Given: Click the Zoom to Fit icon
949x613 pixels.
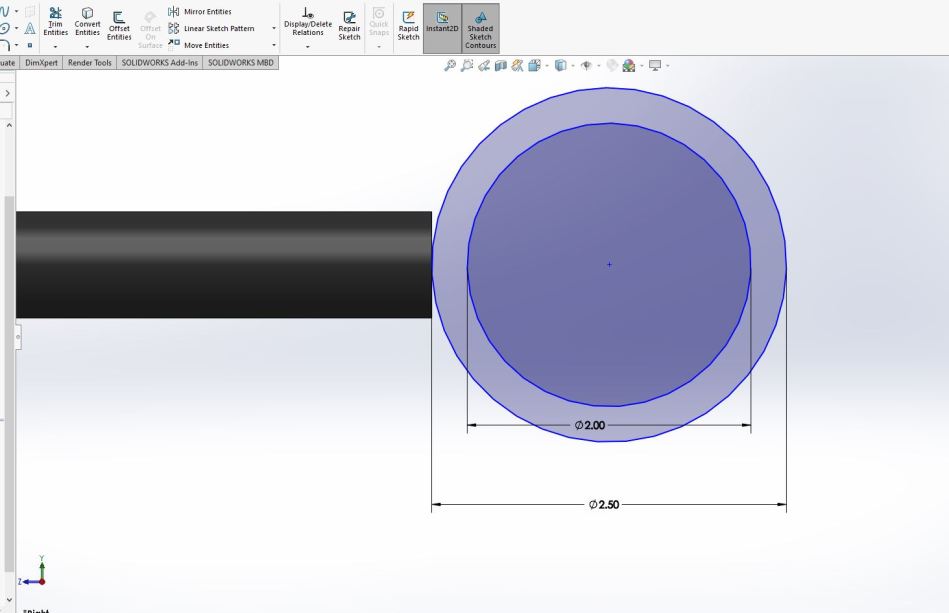Looking at the screenshot, I should (450, 66).
